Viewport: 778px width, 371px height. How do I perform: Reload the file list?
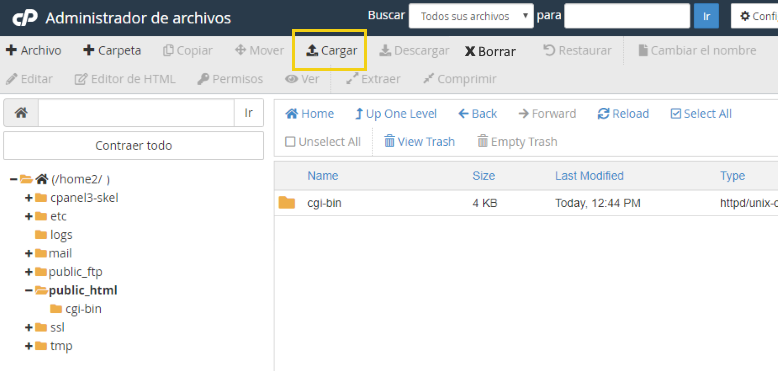click(x=623, y=114)
